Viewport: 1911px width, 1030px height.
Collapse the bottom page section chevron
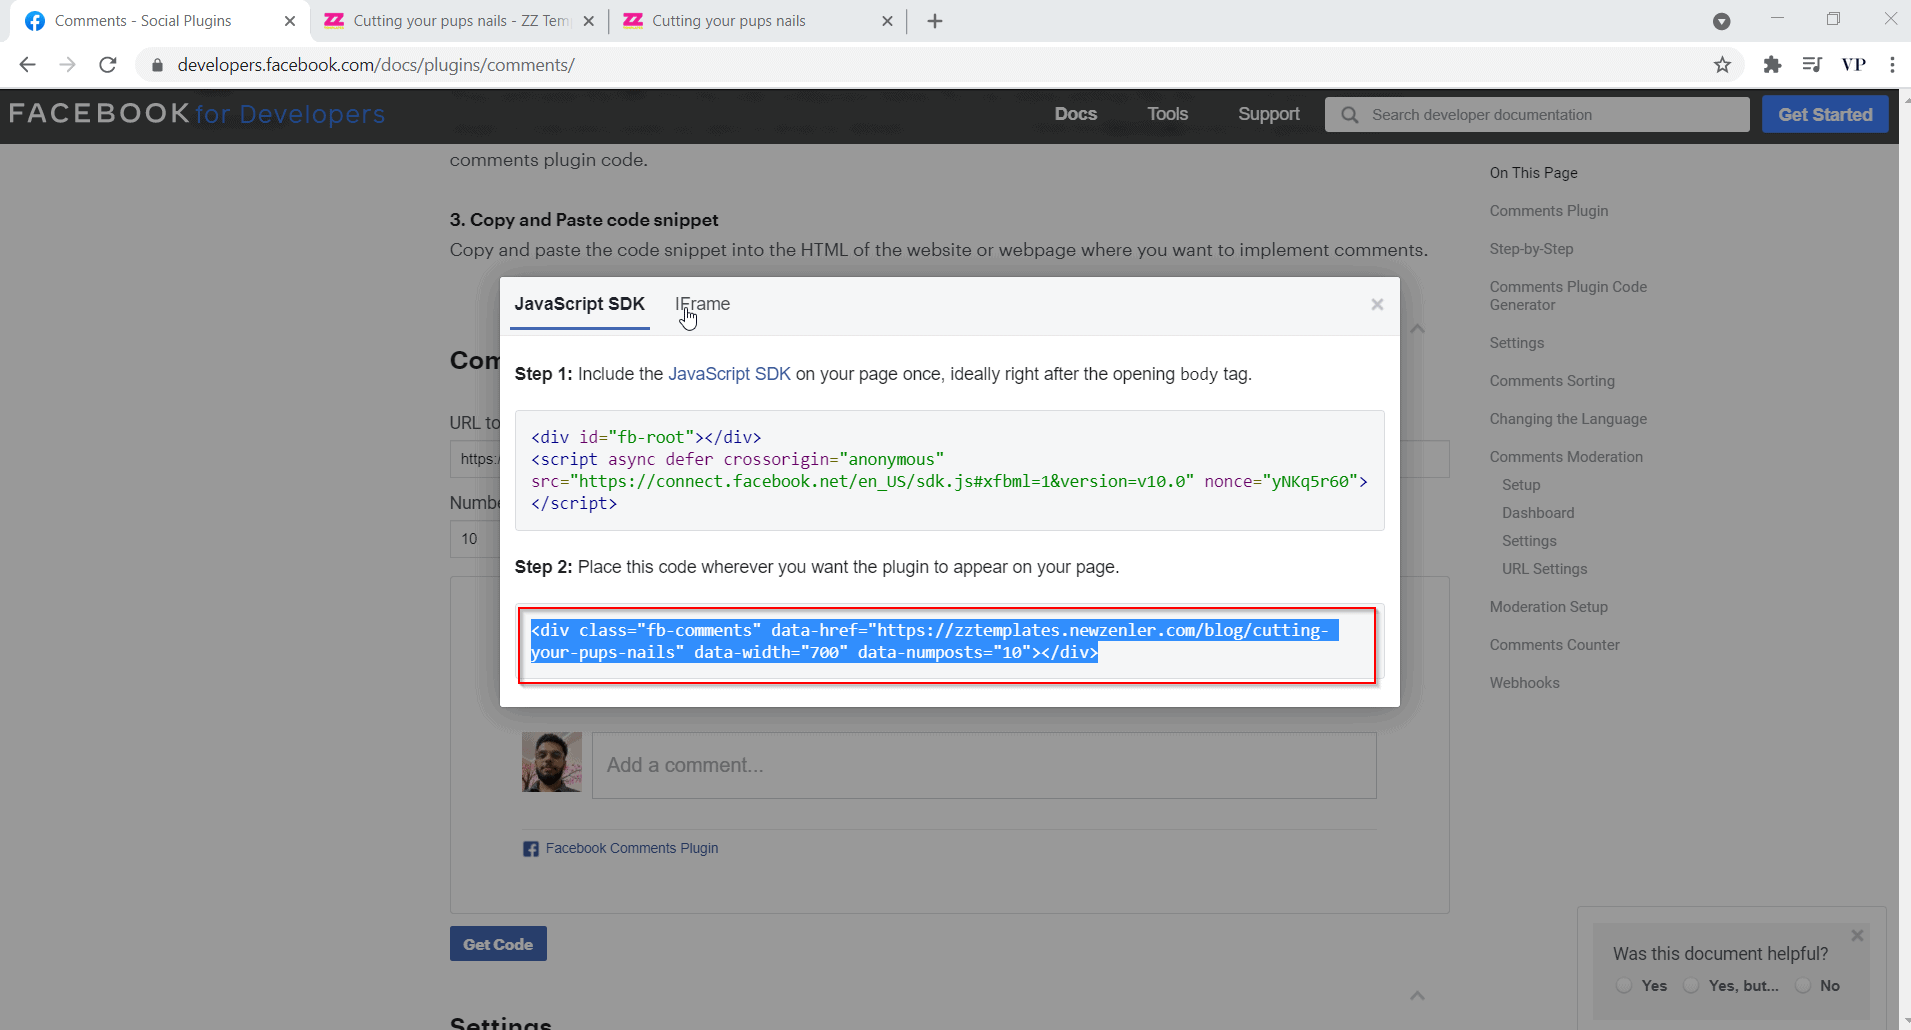tap(1417, 995)
